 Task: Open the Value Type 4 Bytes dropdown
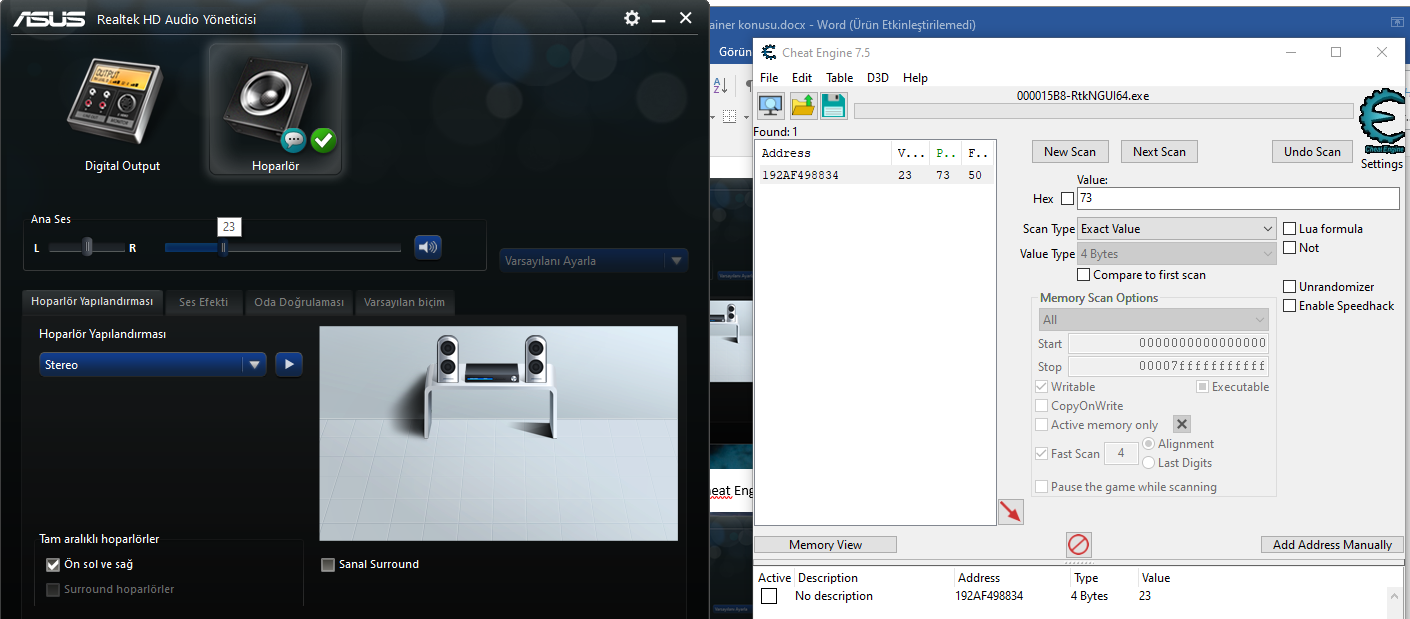coord(1176,254)
